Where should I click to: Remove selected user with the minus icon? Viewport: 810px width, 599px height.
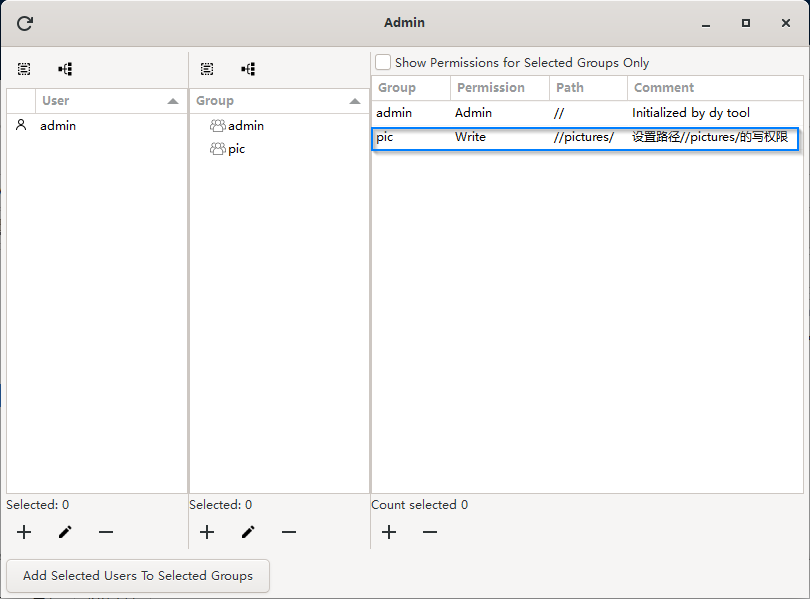pyautogui.click(x=106, y=532)
